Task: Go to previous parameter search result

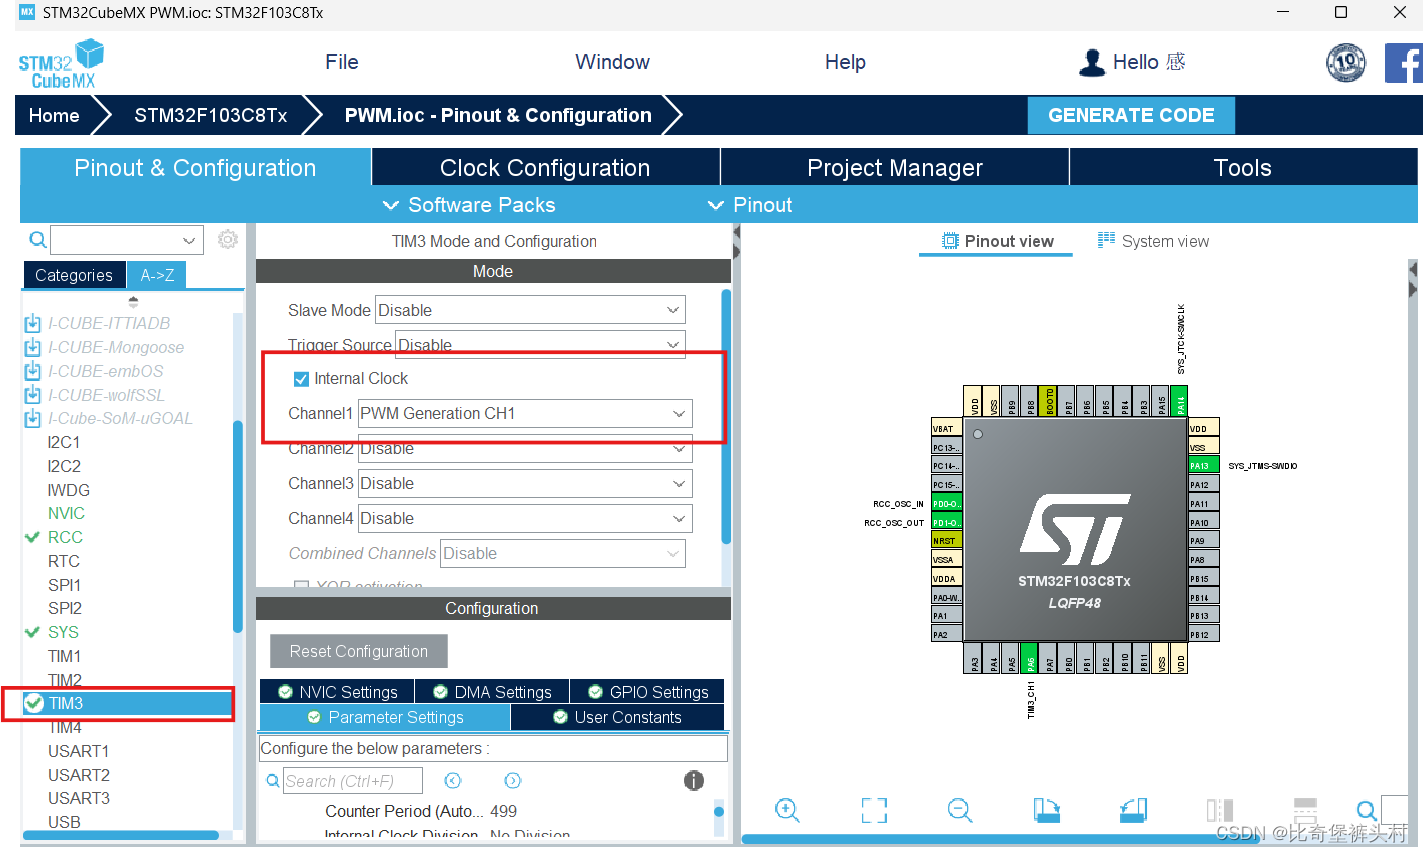Action: 452,781
